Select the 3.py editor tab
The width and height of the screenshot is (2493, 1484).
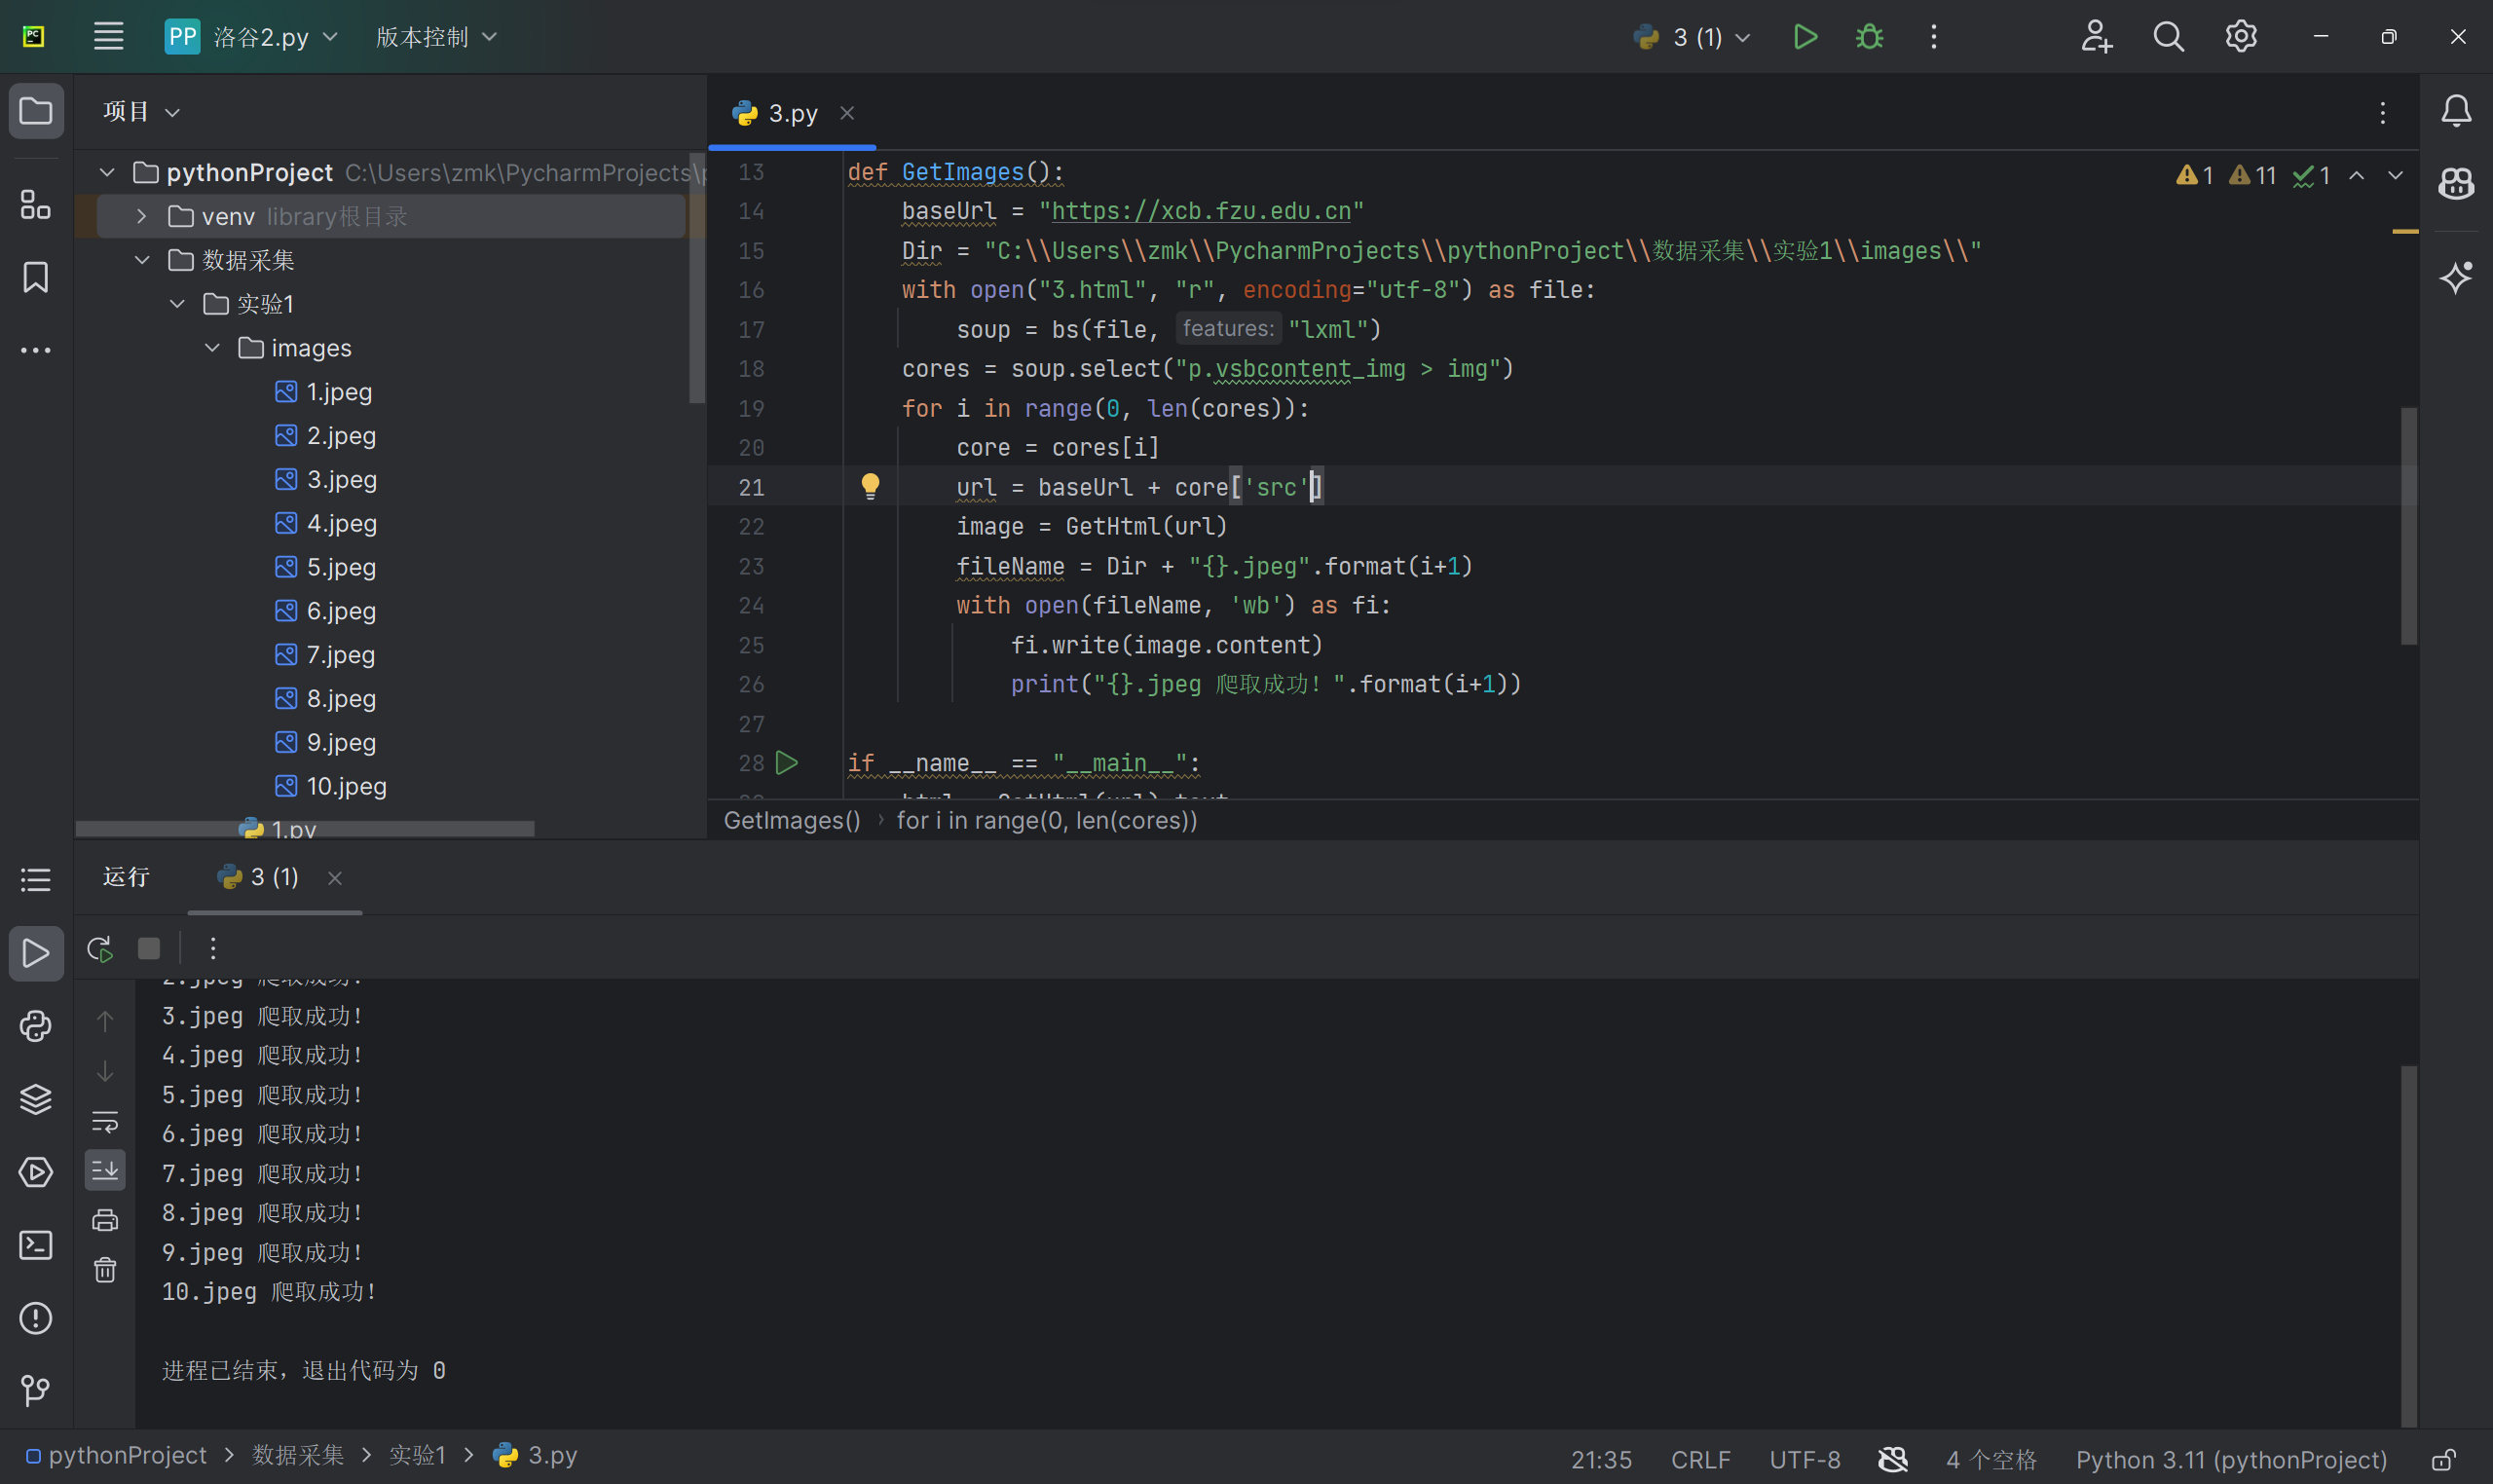792,113
